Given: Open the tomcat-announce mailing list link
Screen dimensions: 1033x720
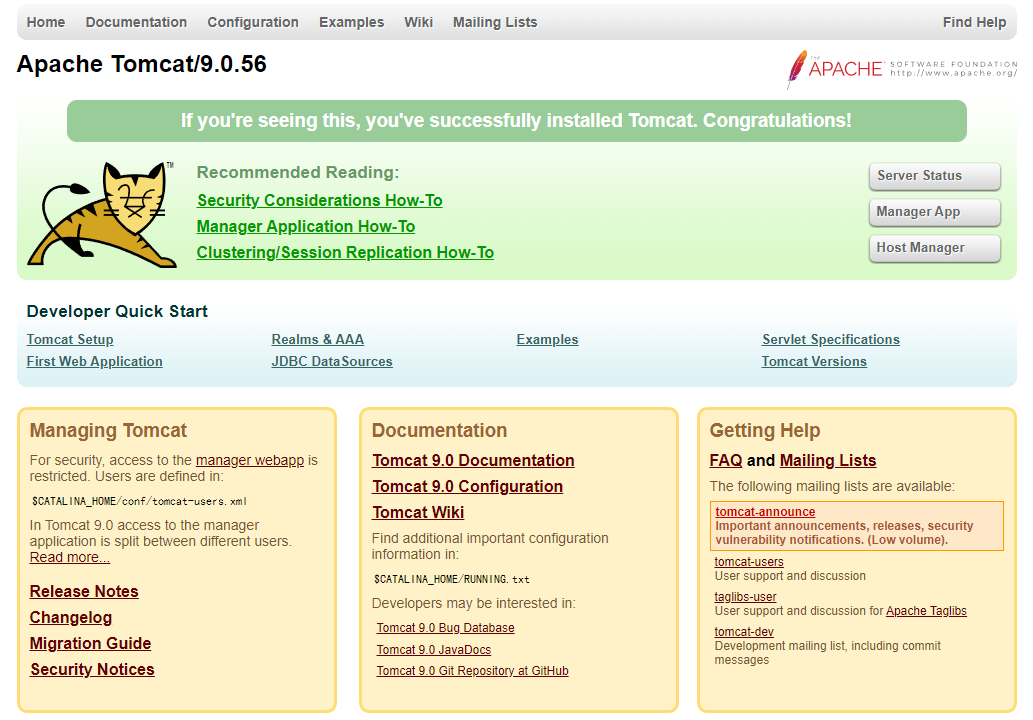Looking at the screenshot, I should pos(765,512).
